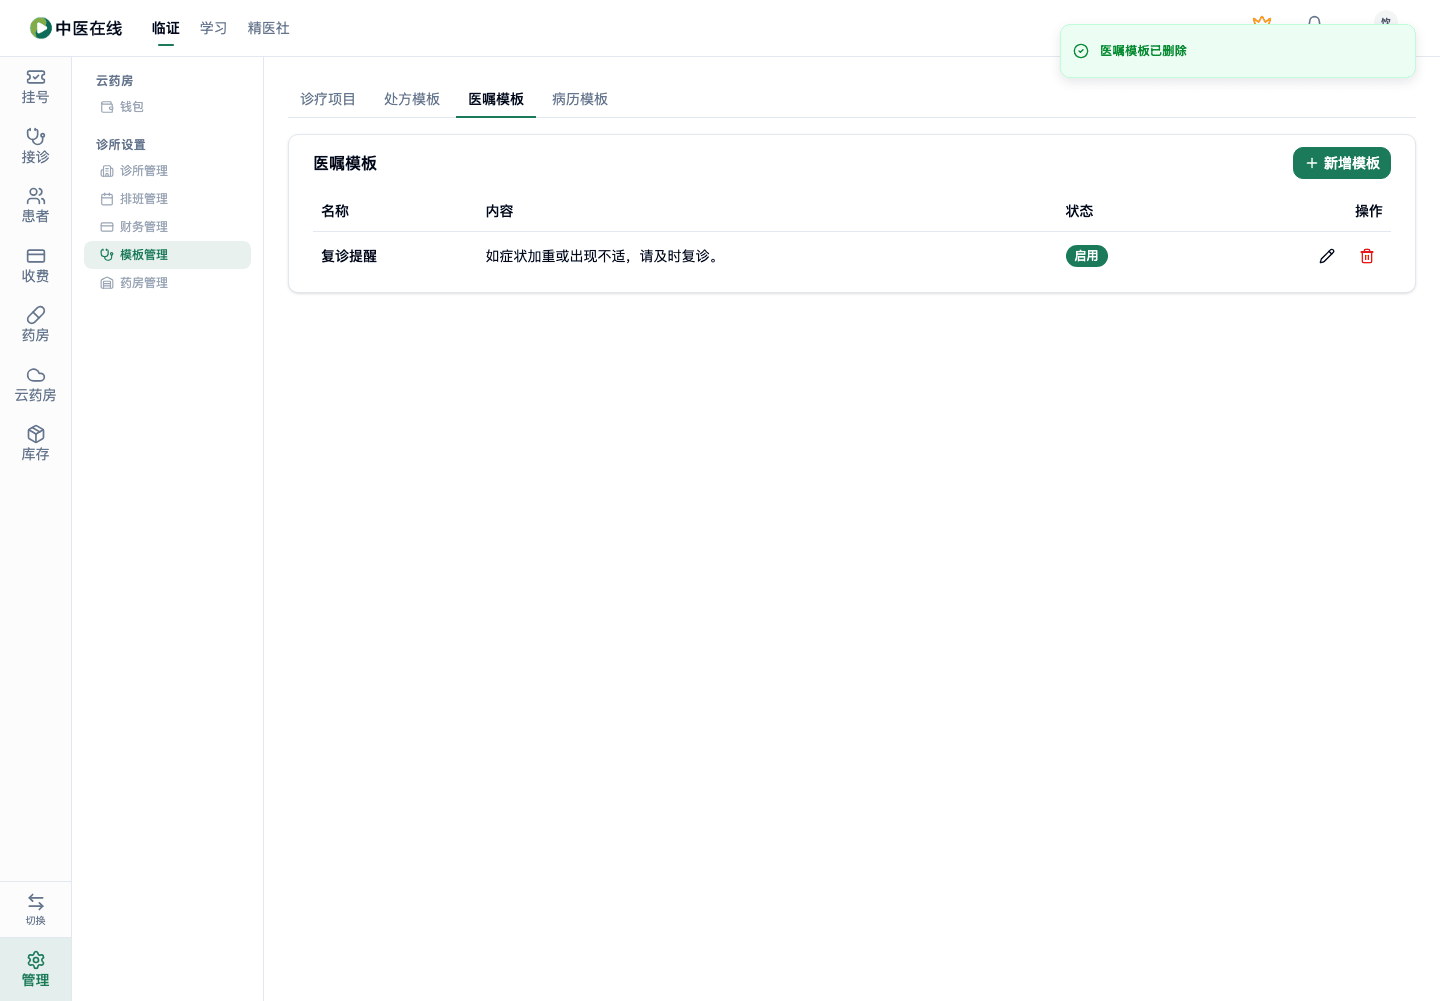Click the 内容 column header

[500, 211]
